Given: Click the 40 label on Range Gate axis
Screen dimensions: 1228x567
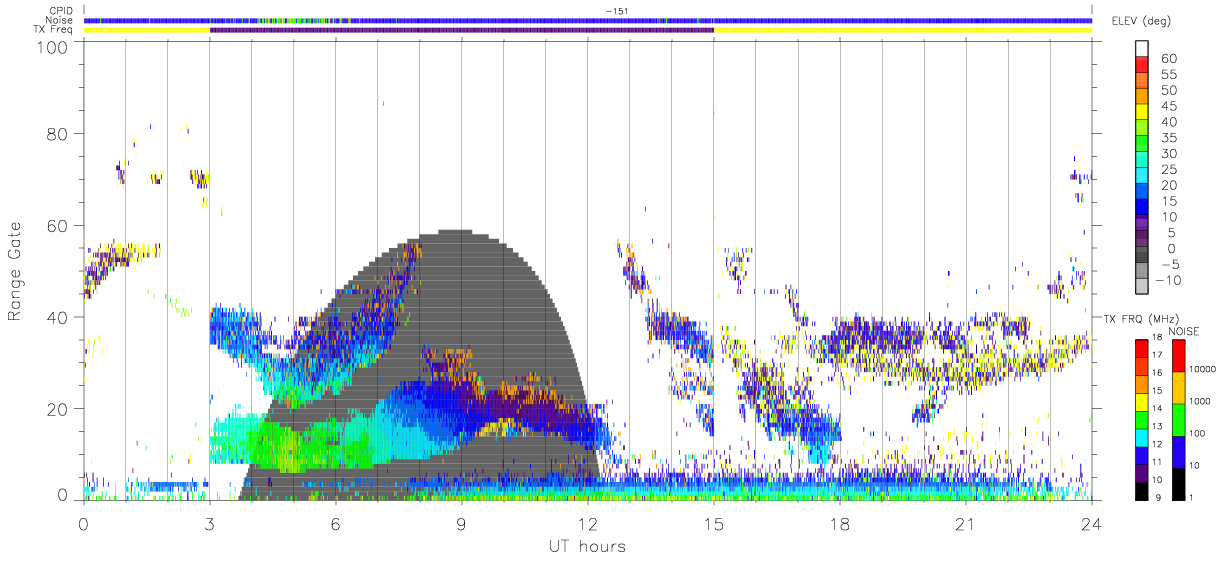Looking at the screenshot, I should 57,318.
